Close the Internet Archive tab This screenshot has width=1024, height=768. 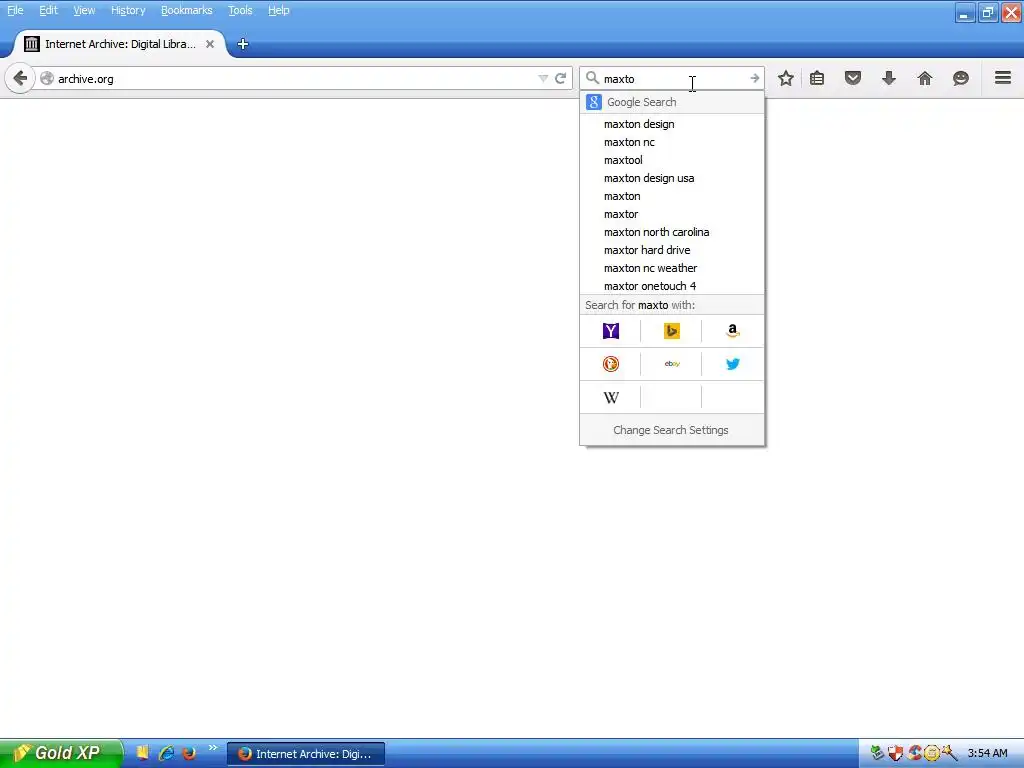pos(210,44)
